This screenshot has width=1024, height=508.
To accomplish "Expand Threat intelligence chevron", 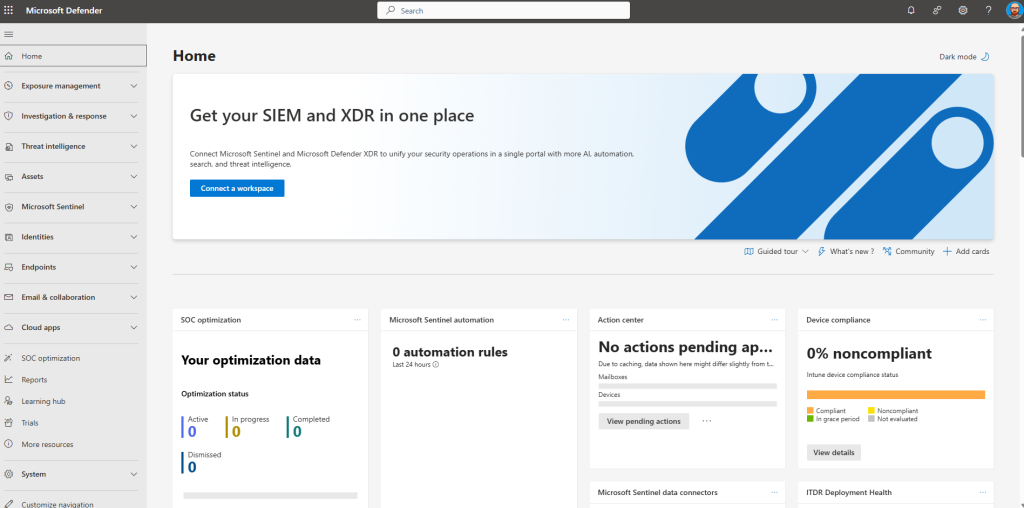I will [x=134, y=146].
